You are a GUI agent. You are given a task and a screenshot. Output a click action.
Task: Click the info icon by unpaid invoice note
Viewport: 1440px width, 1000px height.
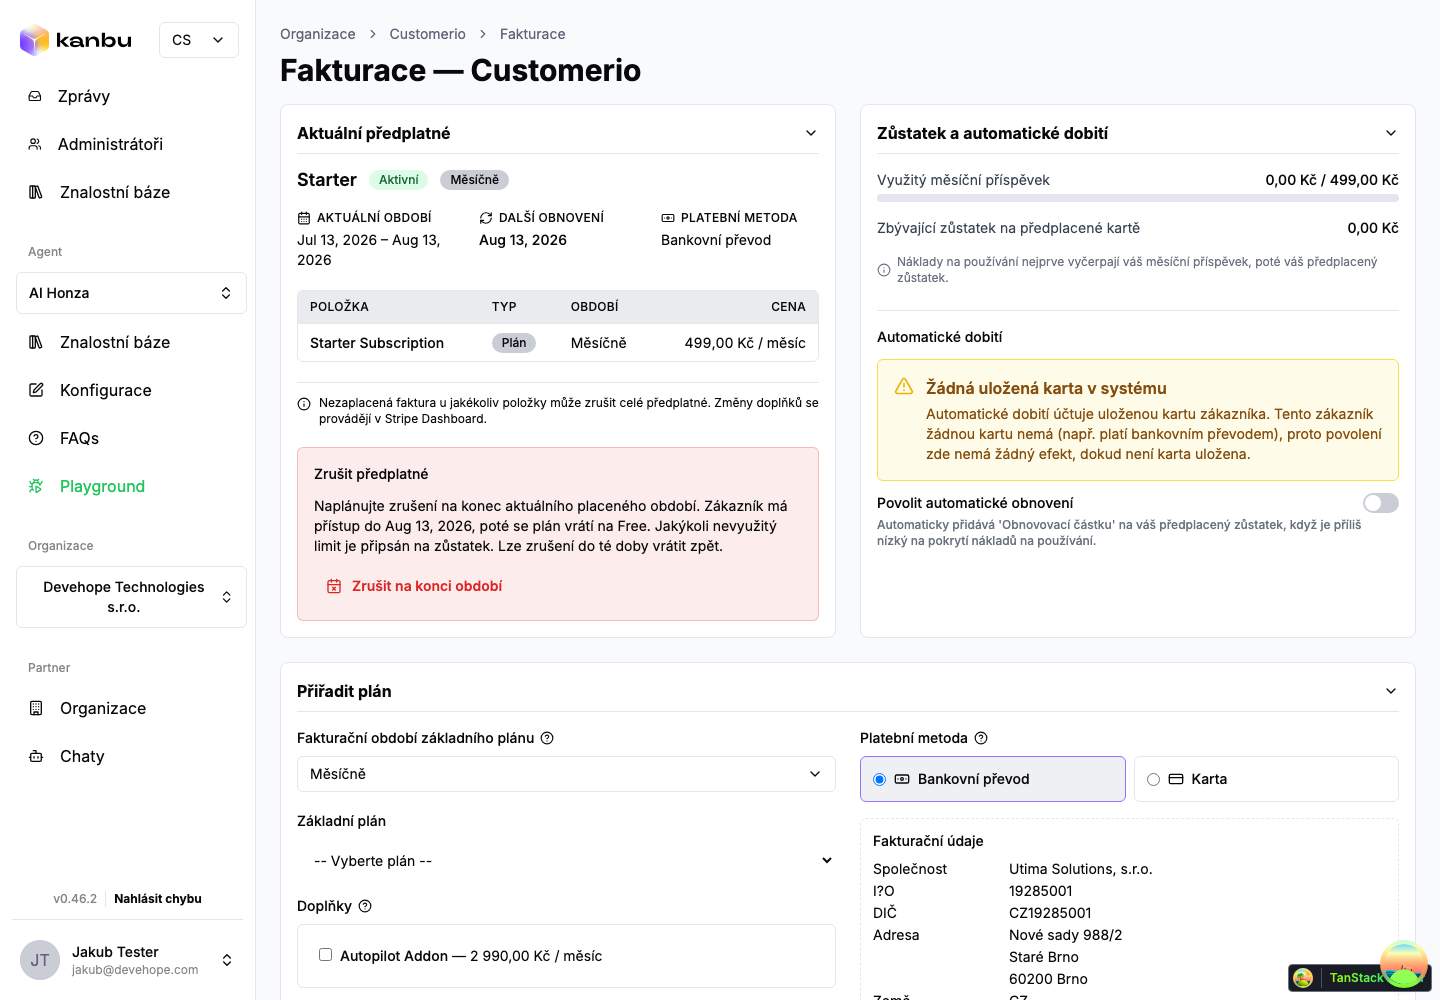click(304, 404)
